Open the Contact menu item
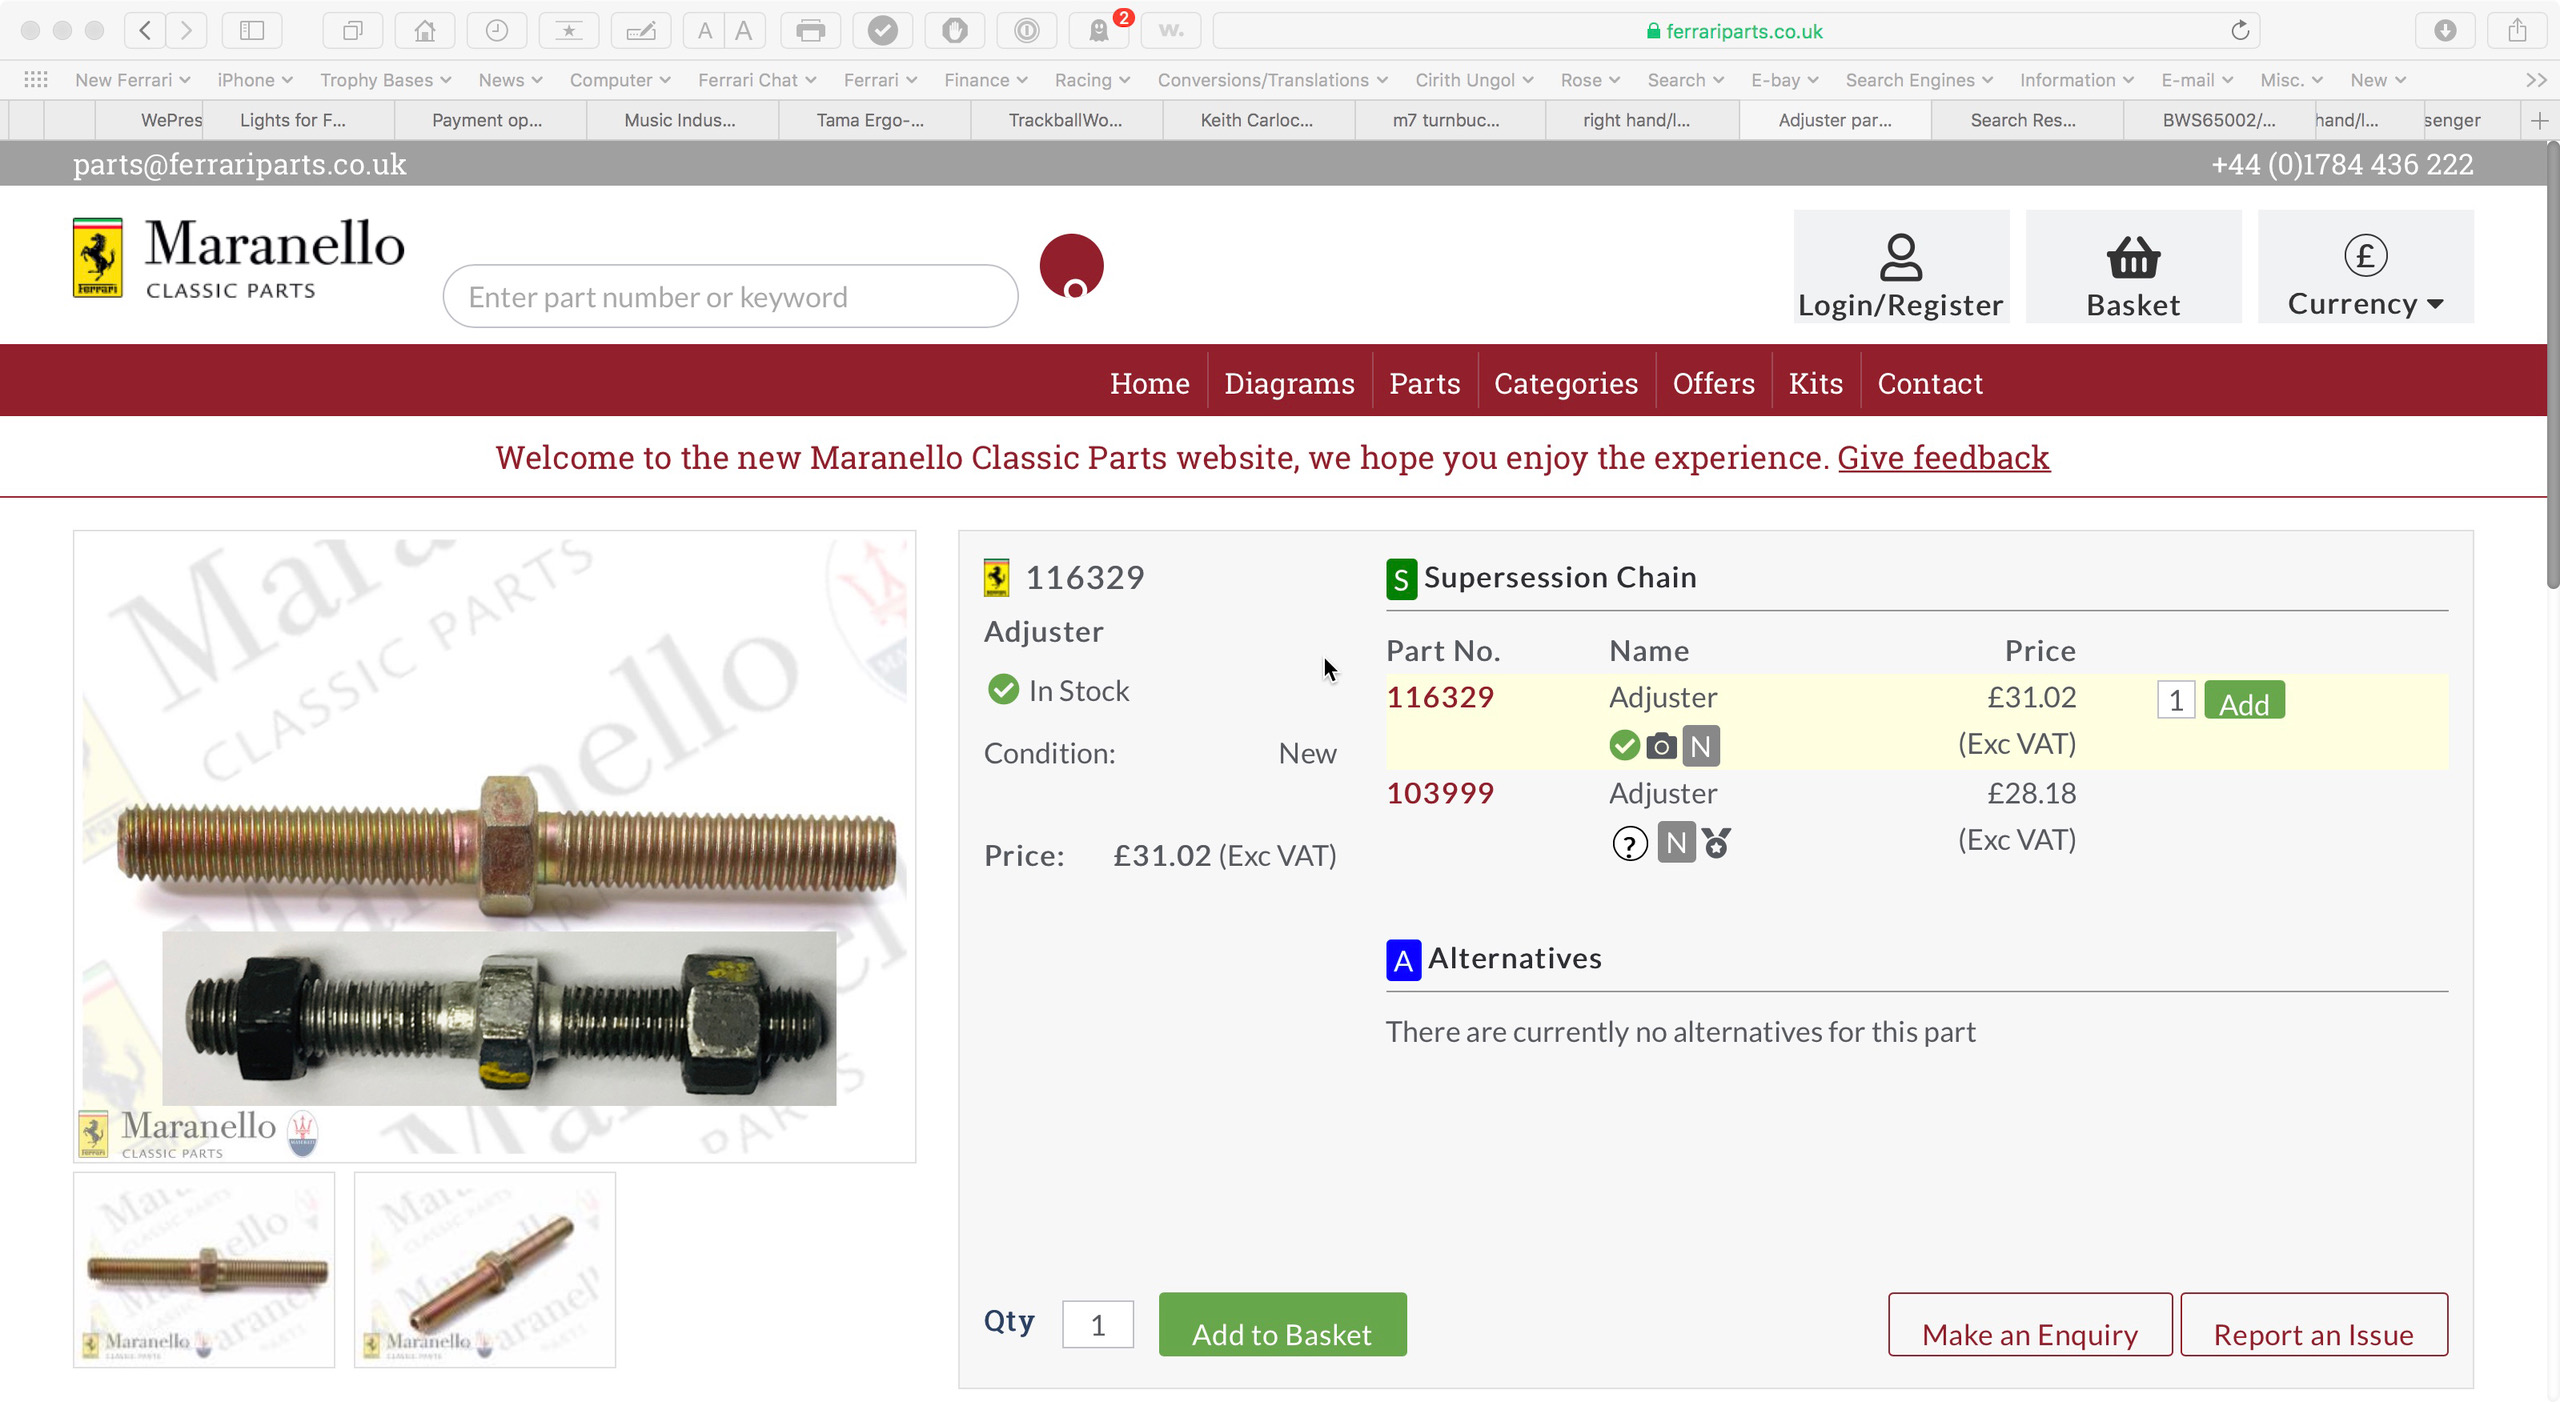The image size is (2560, 1402). pos(1929,383)
